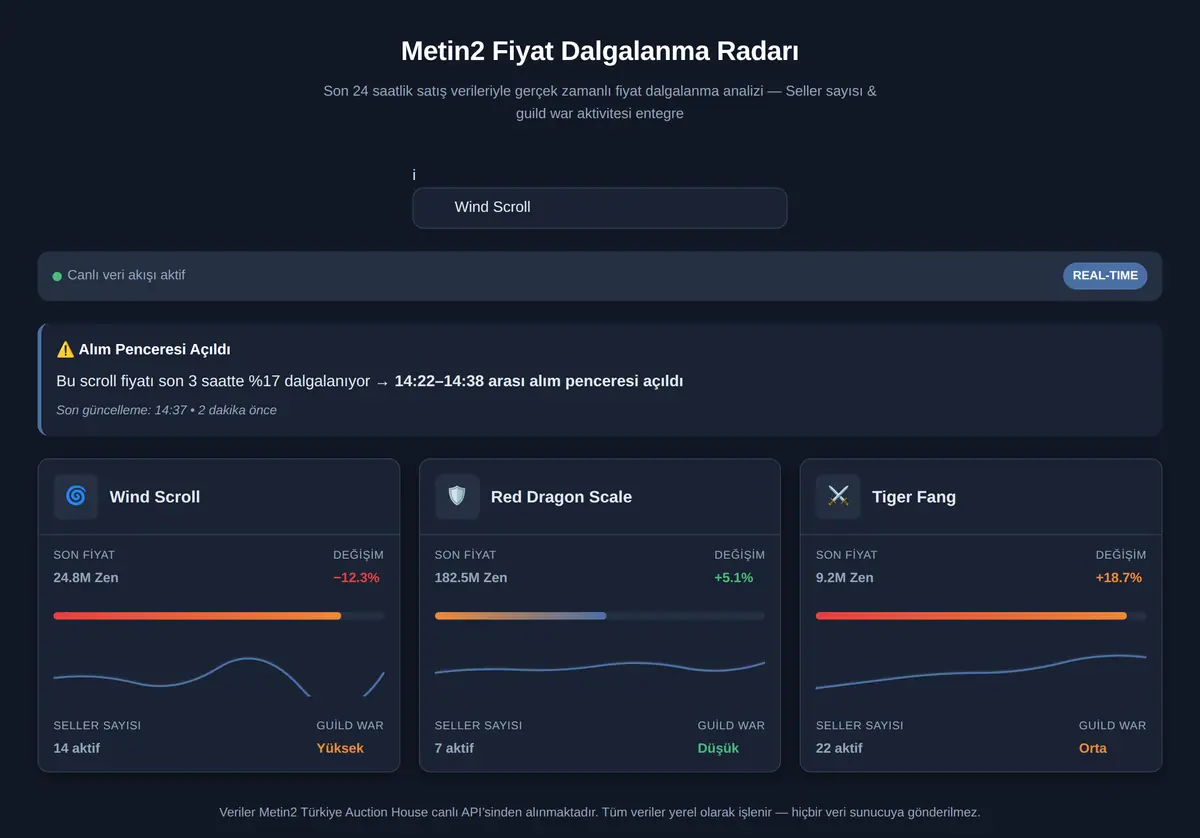Image resolution: width=1200 pixels, height=838 pixels.
Task: Click the Tiger Fang price sparkline chart
Action: point(981,673)
